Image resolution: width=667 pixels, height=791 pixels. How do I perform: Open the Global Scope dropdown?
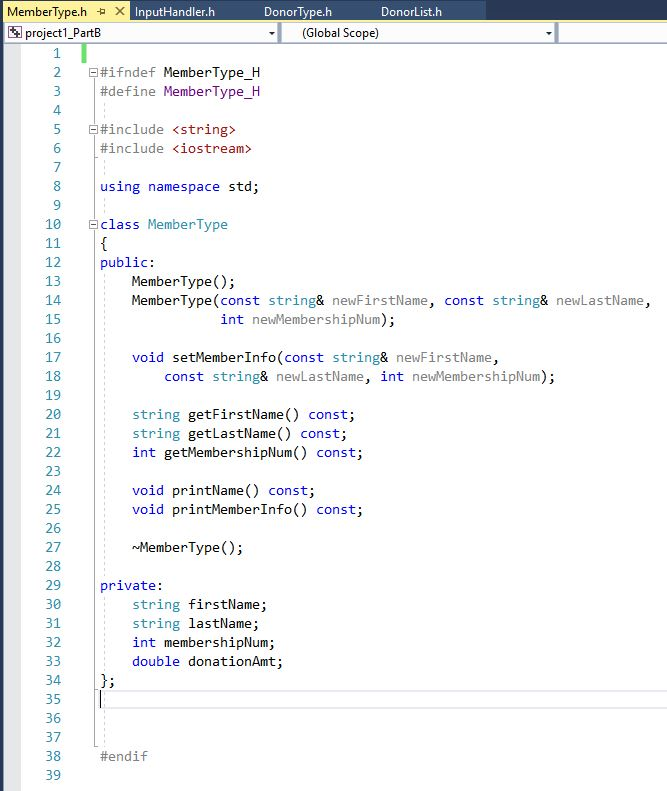point(548,33)
